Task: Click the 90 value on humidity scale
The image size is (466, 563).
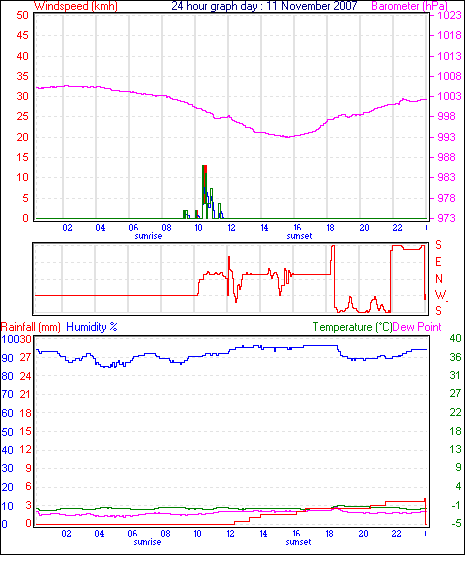Action: tap(8, 358)
